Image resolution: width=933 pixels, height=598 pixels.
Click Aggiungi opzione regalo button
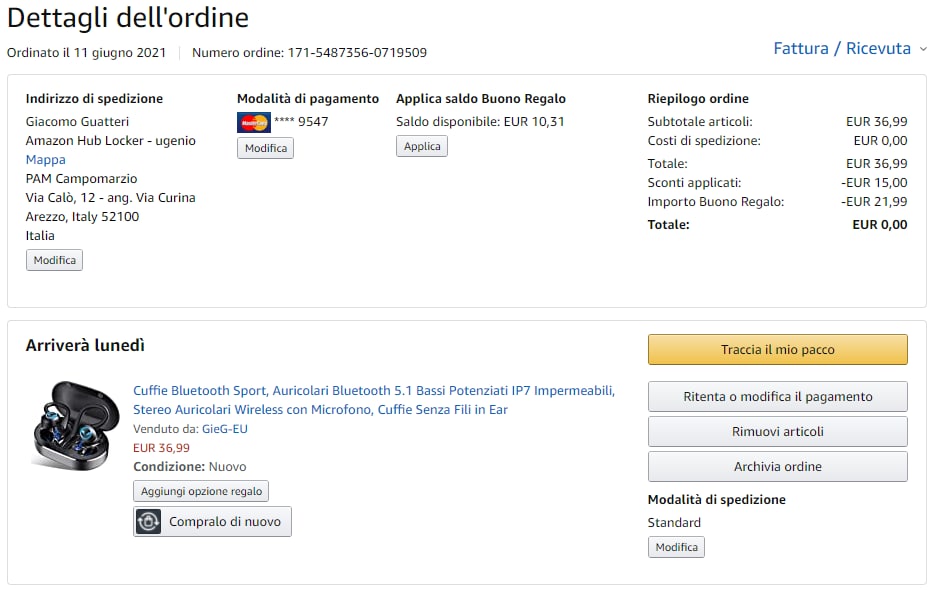(x=201, y=491)
